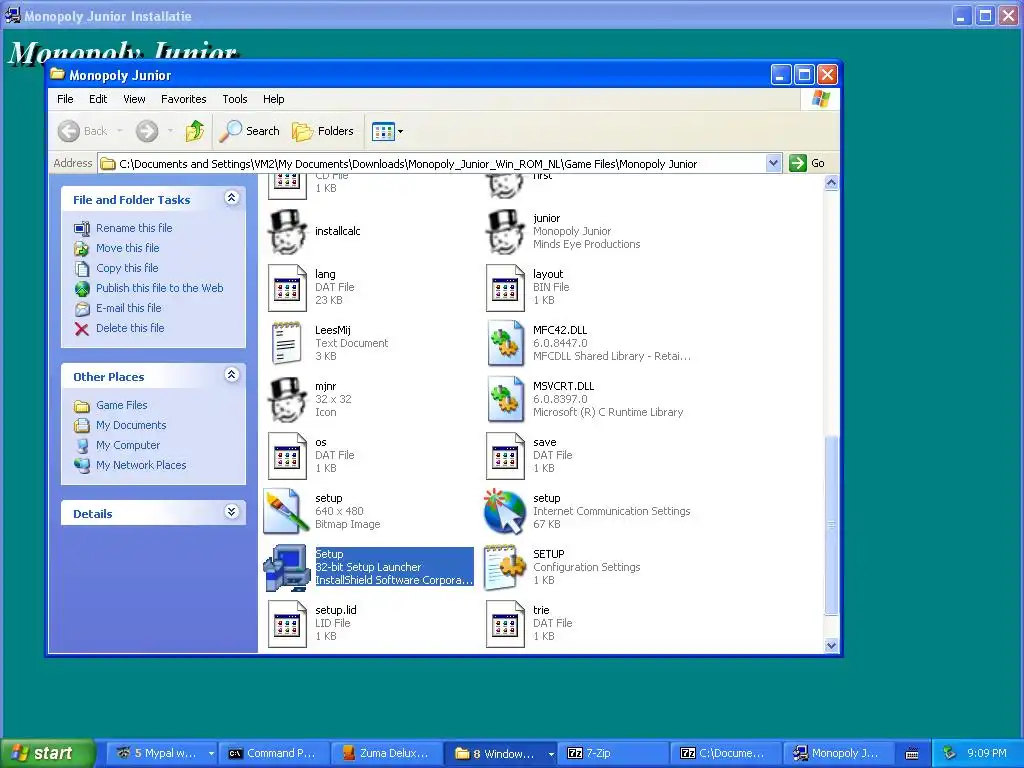Click the on-screen keyboard taskbar icon
The height and width of the screenshot is (768, 1024).
point(912,754)
